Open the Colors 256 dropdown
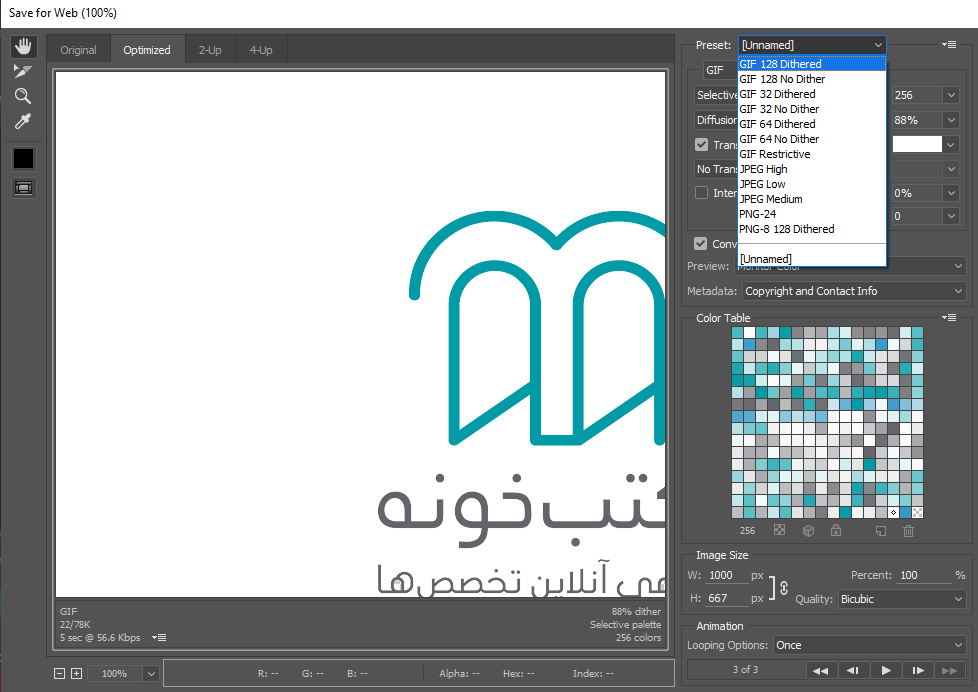 [951, 95]
